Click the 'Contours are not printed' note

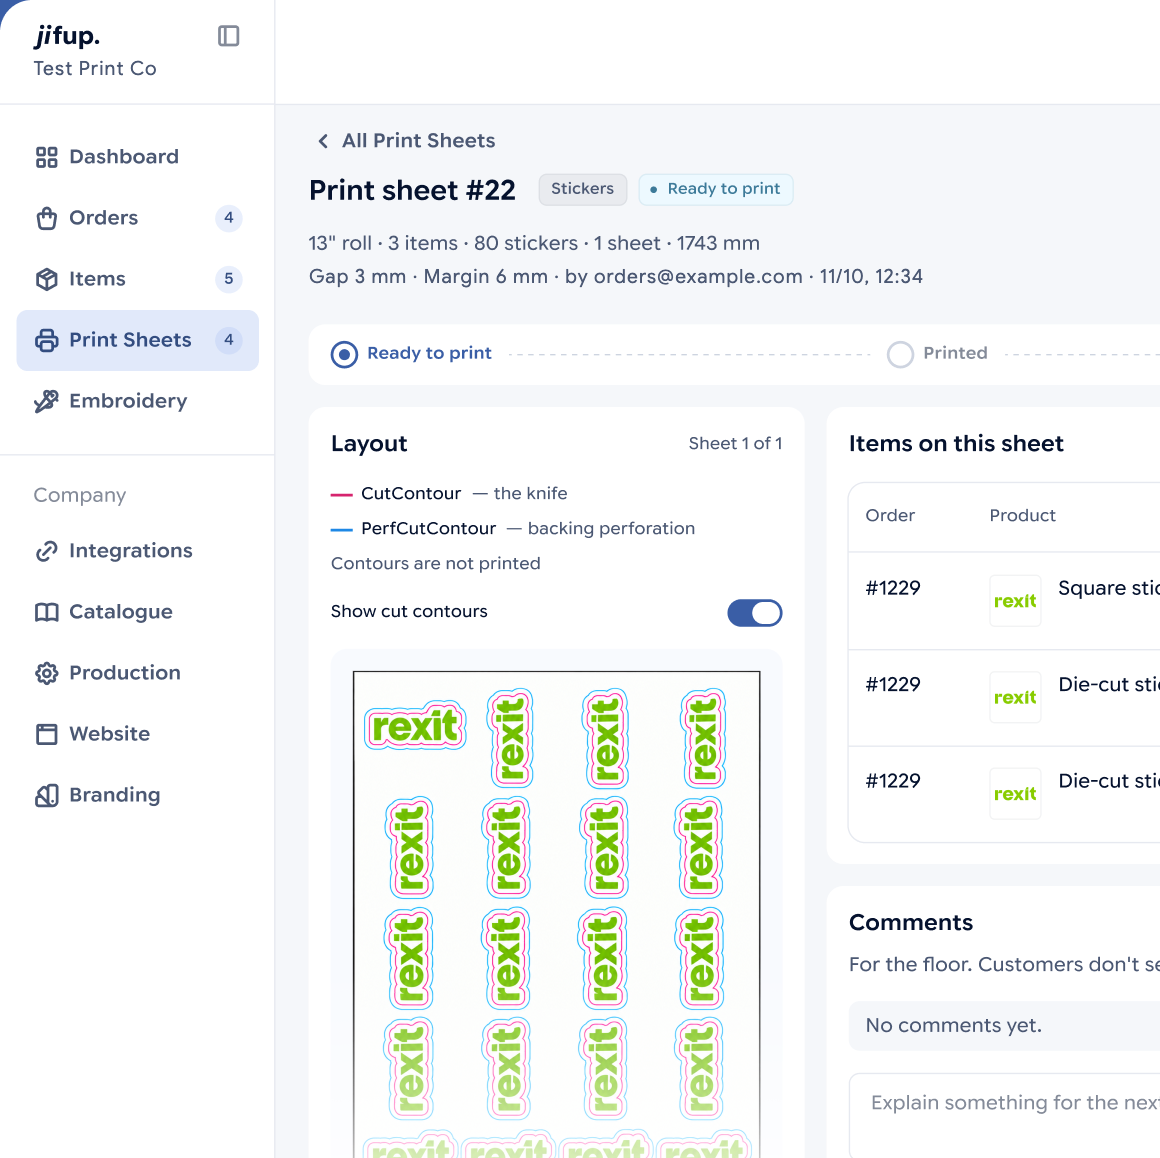tap(436, 564)
